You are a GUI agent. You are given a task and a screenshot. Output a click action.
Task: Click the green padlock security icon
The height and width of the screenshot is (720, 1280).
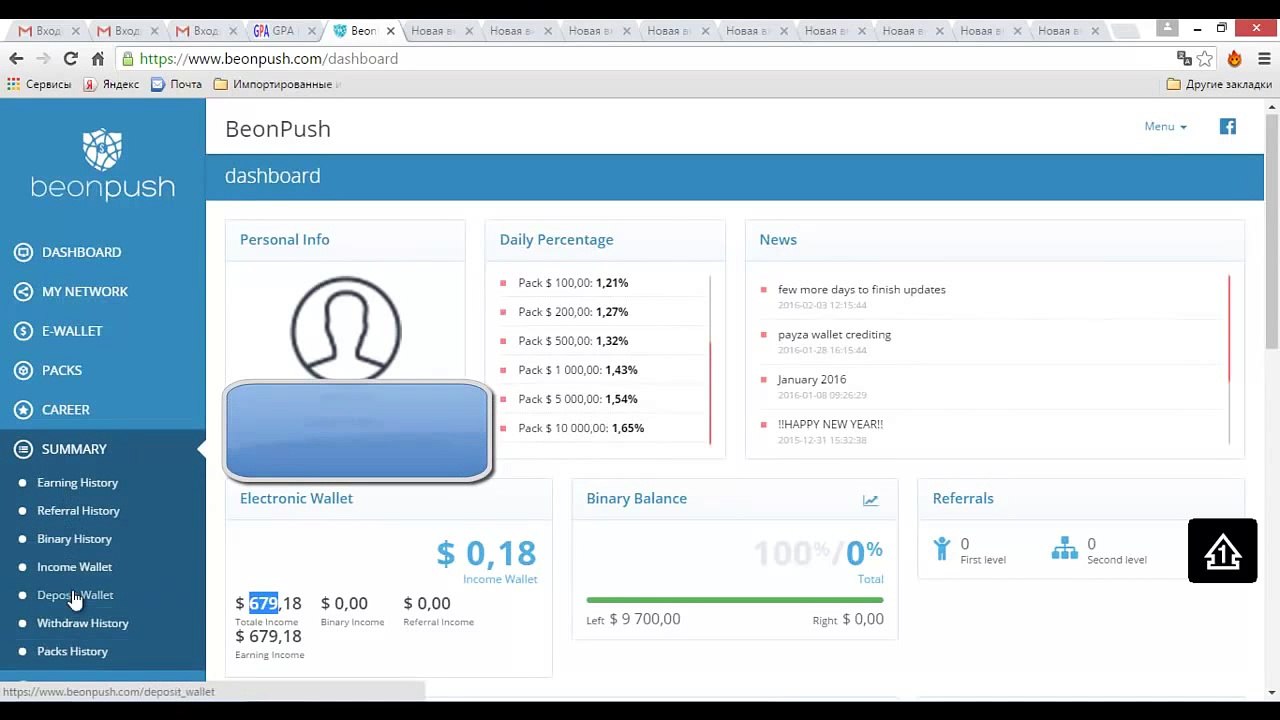128,59
